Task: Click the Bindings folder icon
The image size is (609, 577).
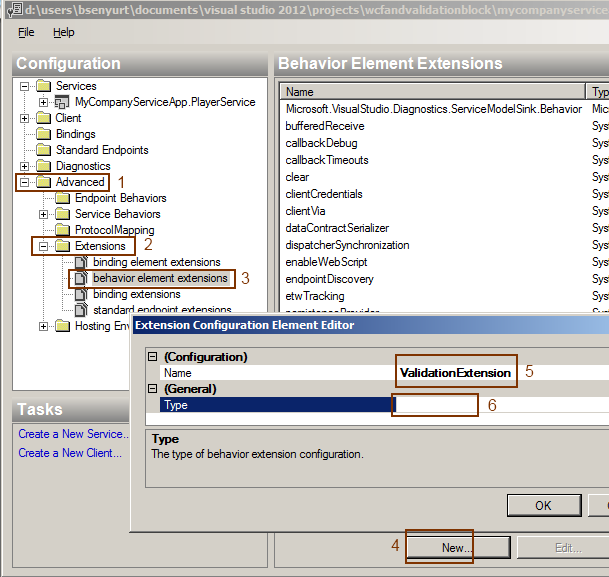Action: point(44,134)
